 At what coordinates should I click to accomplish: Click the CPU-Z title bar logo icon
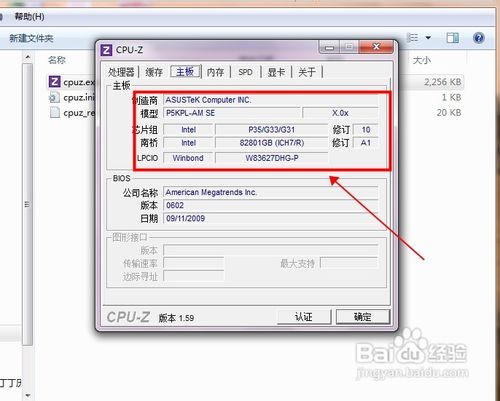click(x=106, y=50)
